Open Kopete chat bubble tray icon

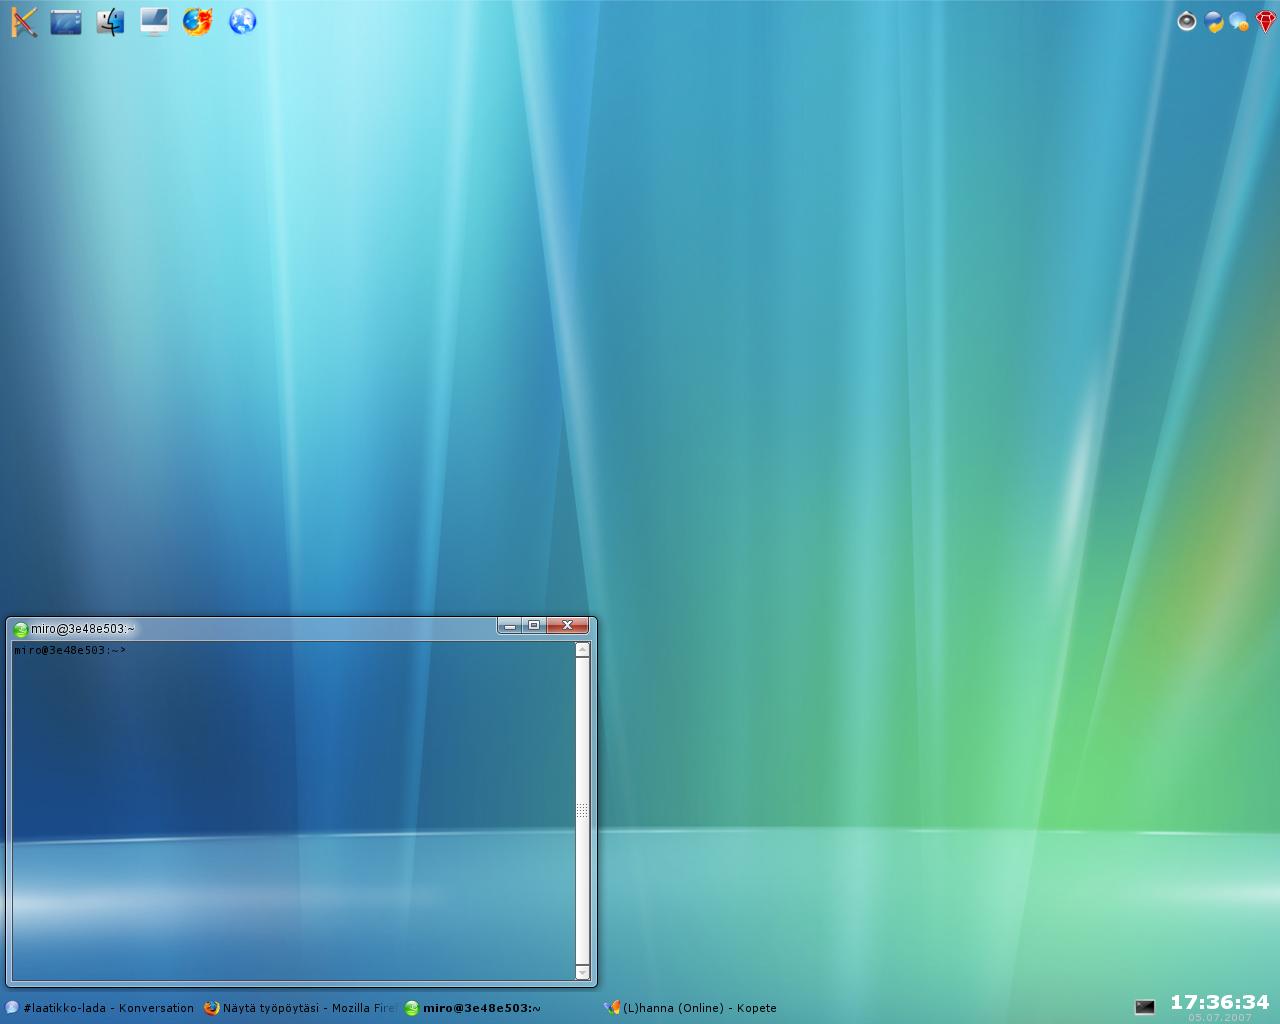1240,21
